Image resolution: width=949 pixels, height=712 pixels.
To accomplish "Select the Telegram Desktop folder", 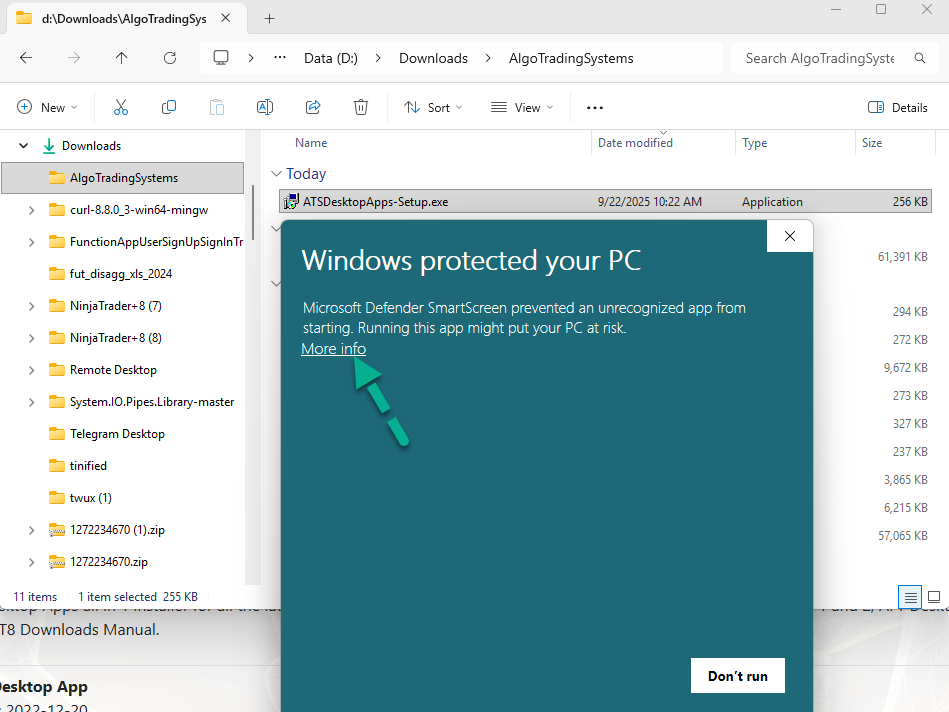I will click(x=117, y=434).
